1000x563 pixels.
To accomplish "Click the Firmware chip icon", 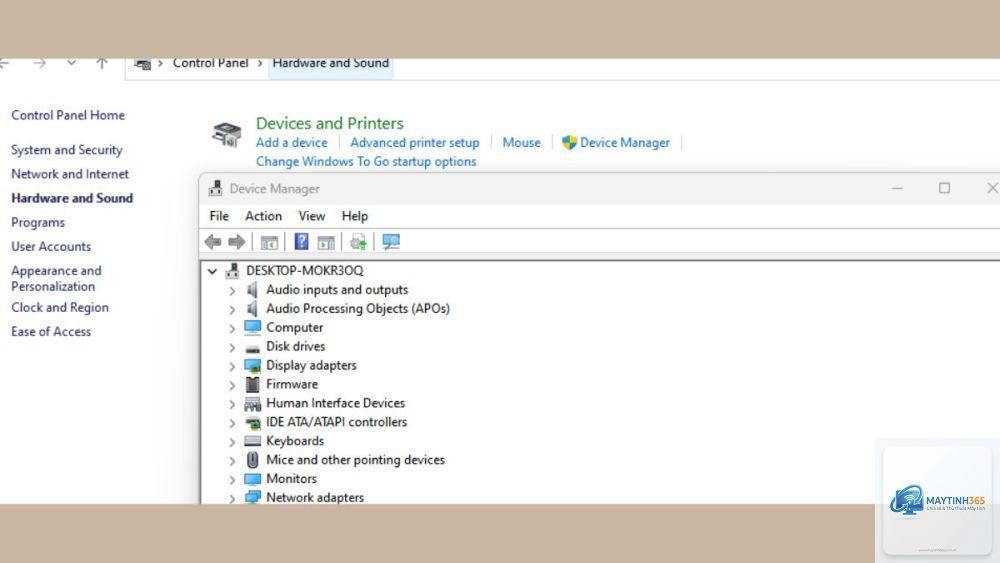I will pyautogui.click(x=253, y=384).
